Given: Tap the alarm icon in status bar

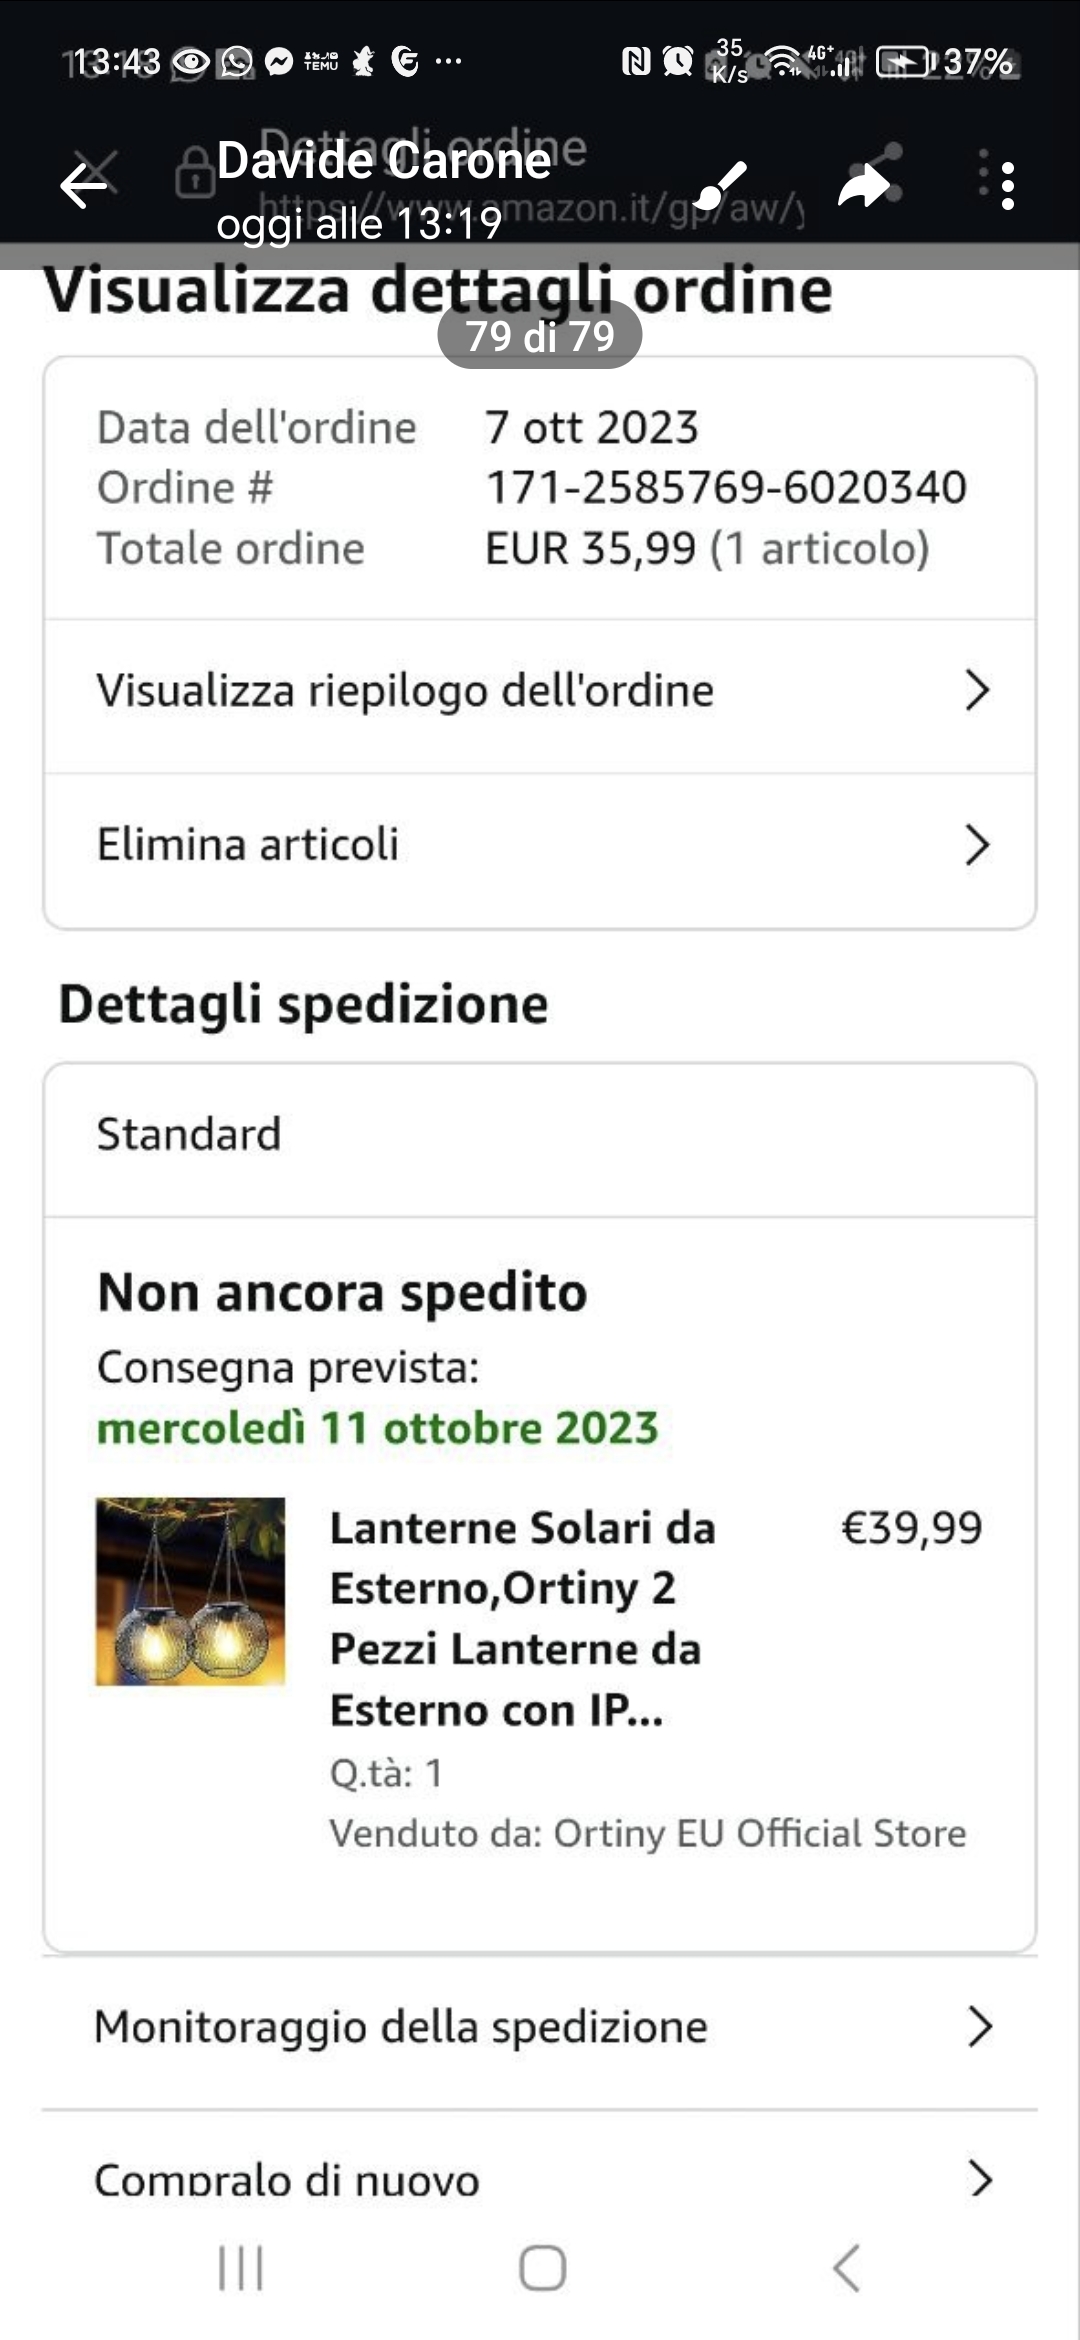Looking at the screenshot, I should point(678,62).
